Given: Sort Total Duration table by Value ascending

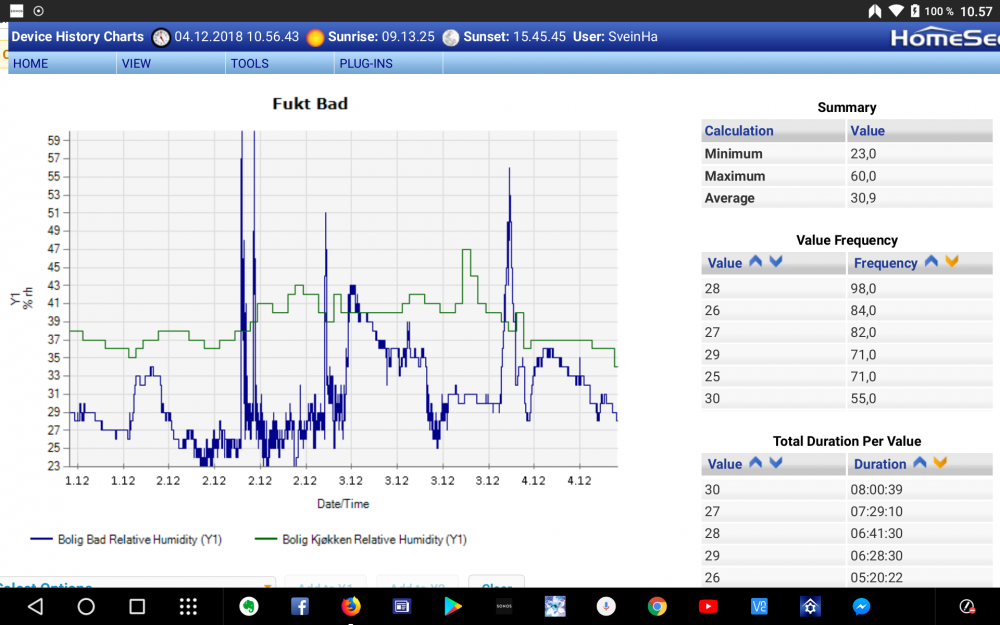Looking at the screenshot, I should tap(755, 463).
